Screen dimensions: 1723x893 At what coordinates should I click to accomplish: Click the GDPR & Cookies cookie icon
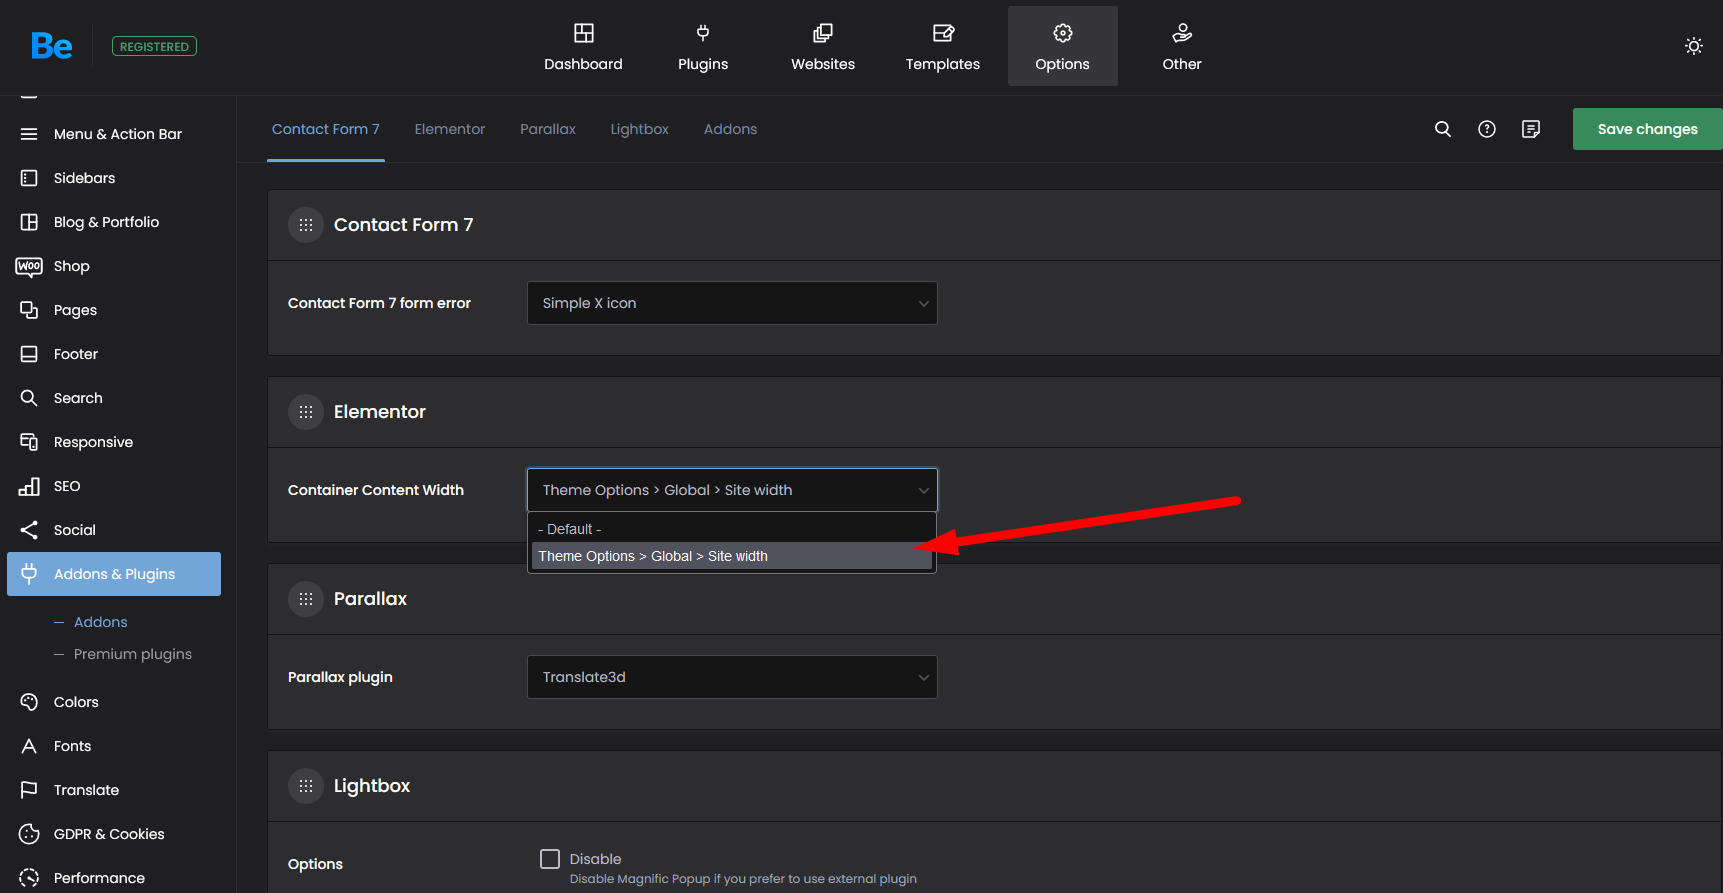tap(29, 834)
